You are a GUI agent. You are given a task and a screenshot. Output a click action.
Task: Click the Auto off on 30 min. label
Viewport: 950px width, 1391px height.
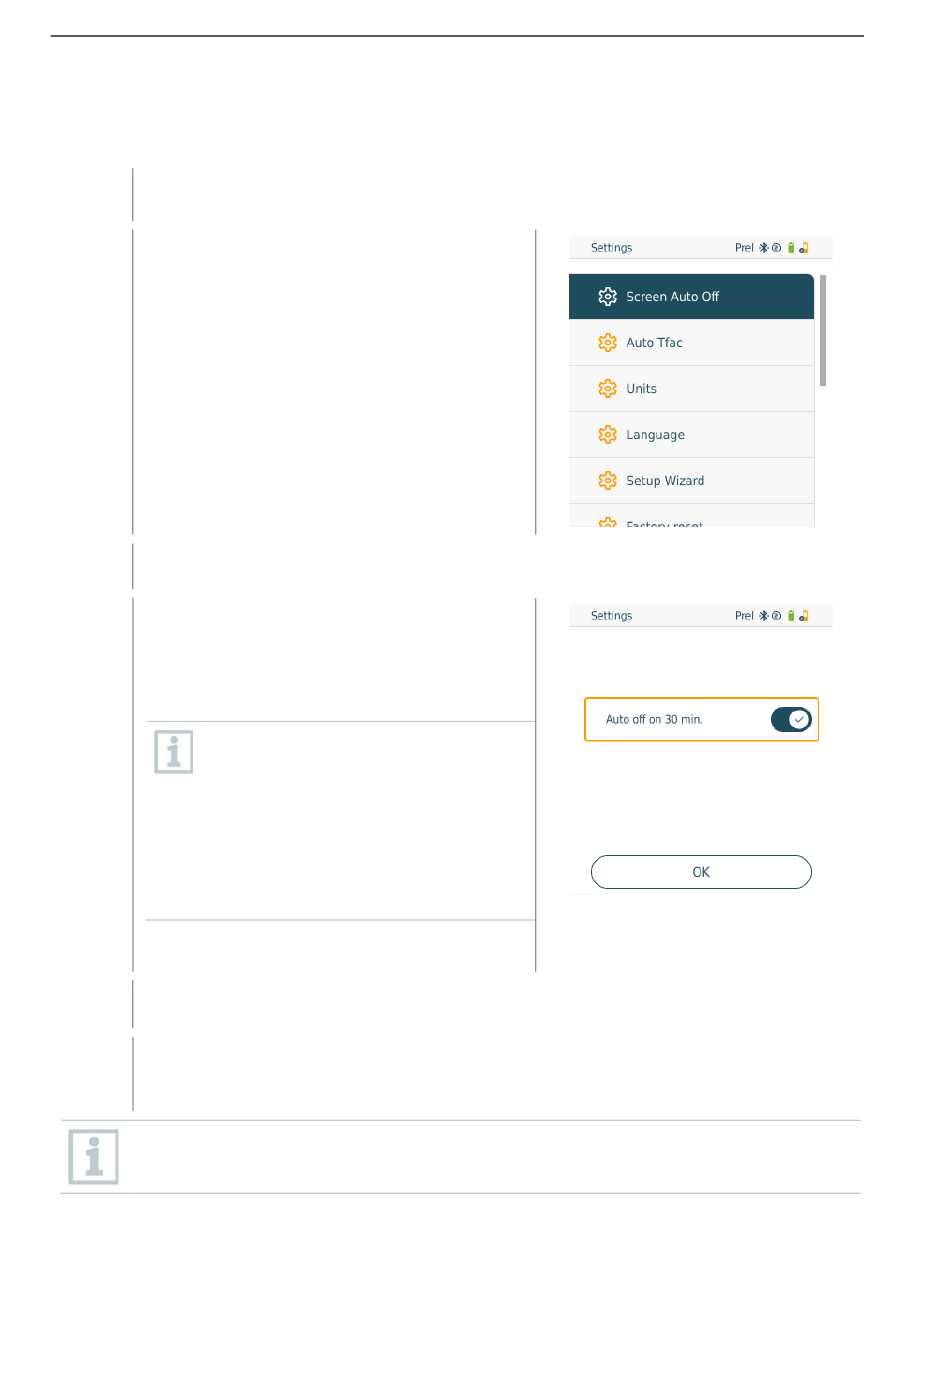tap(654, 720)
